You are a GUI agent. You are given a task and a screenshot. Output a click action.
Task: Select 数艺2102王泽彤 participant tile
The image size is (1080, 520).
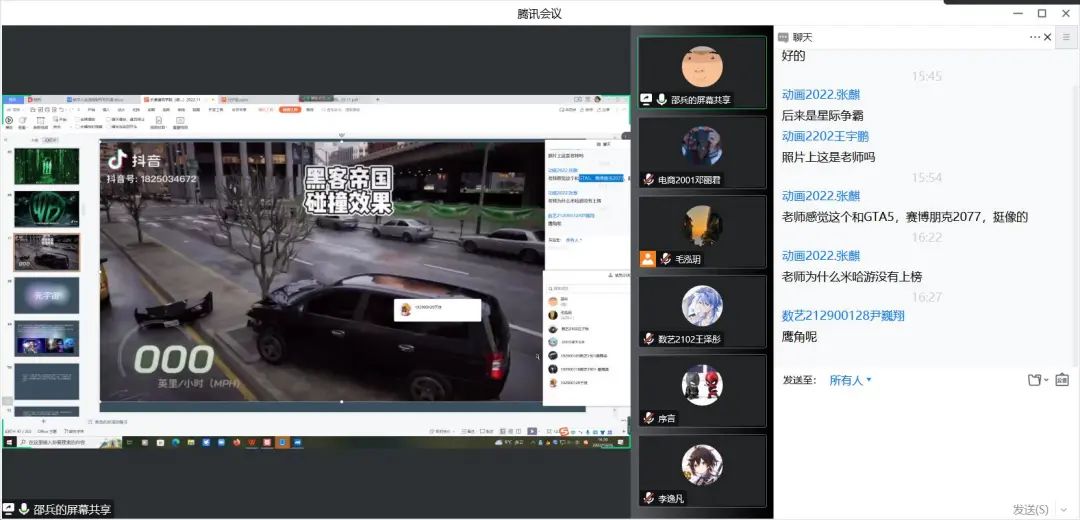pyautogui.click(x=702, y=312)
